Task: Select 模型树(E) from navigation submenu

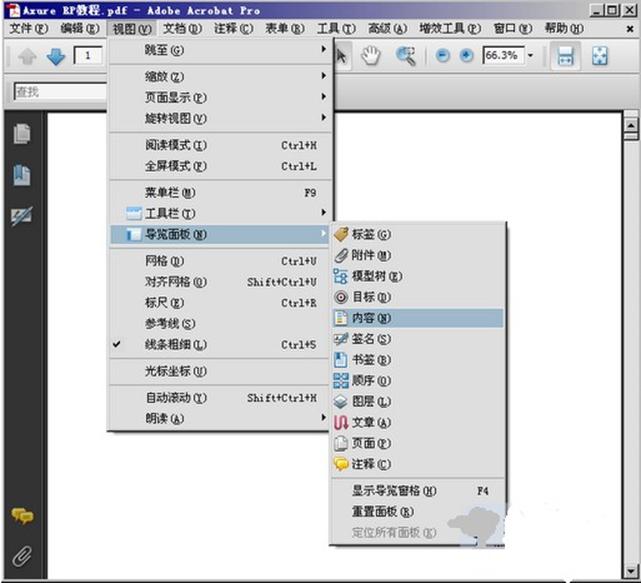Action: [x=417, y=276]
